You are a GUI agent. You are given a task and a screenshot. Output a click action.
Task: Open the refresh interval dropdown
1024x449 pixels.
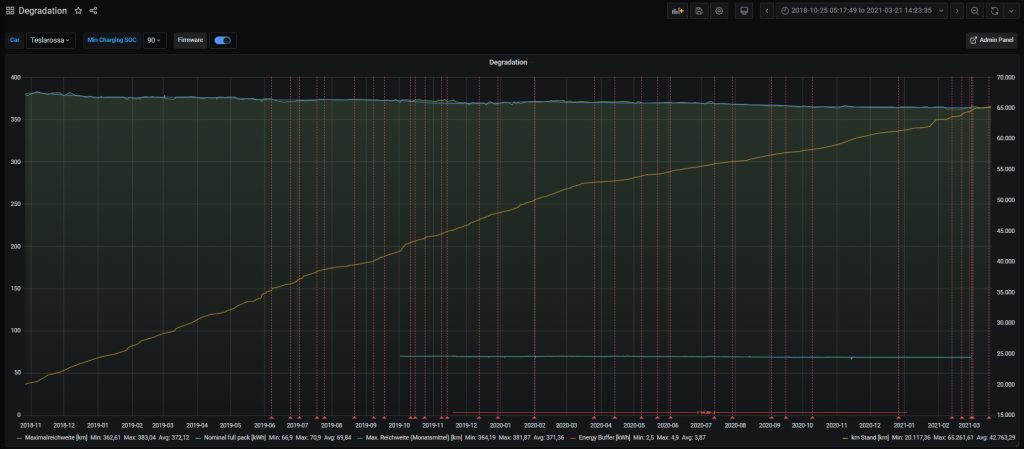coord(1010,11)
